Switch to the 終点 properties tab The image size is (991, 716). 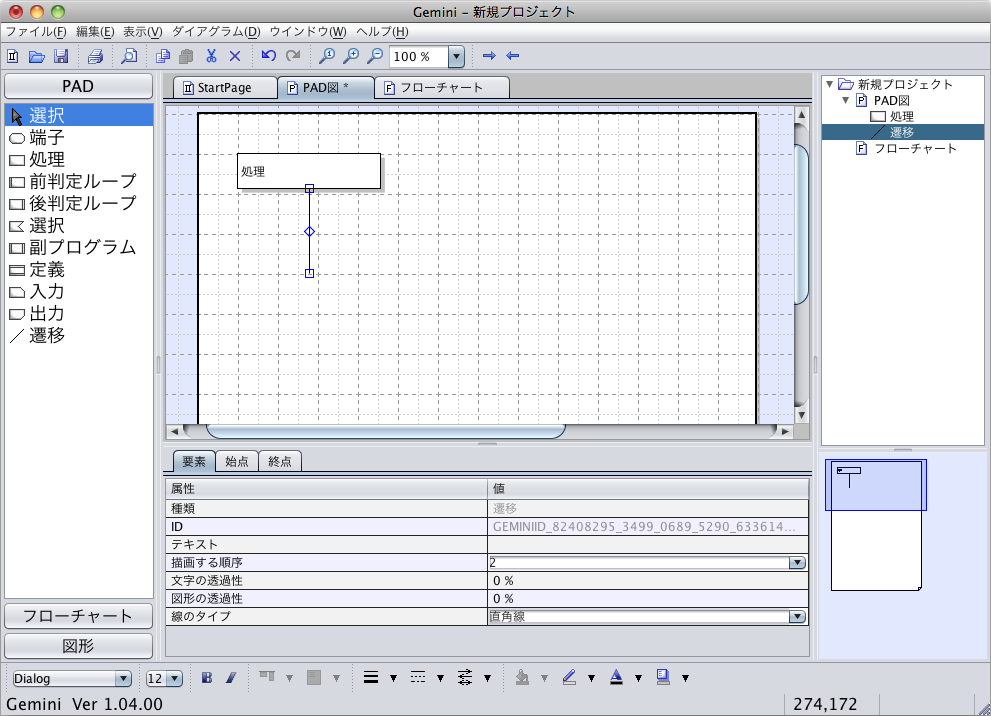coord(280,461)
